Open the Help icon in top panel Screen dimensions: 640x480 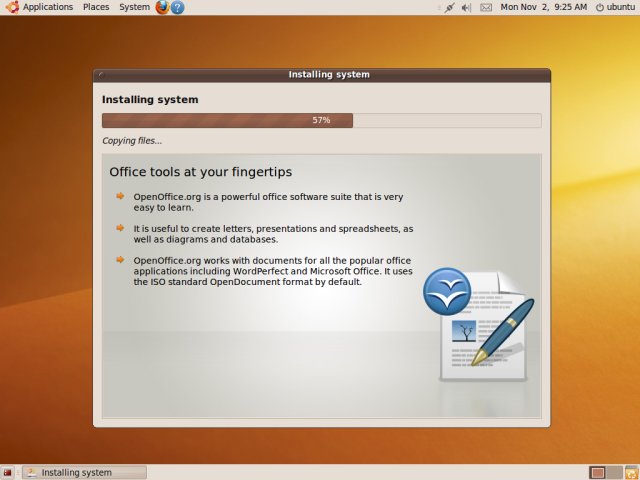click(177, 7)
